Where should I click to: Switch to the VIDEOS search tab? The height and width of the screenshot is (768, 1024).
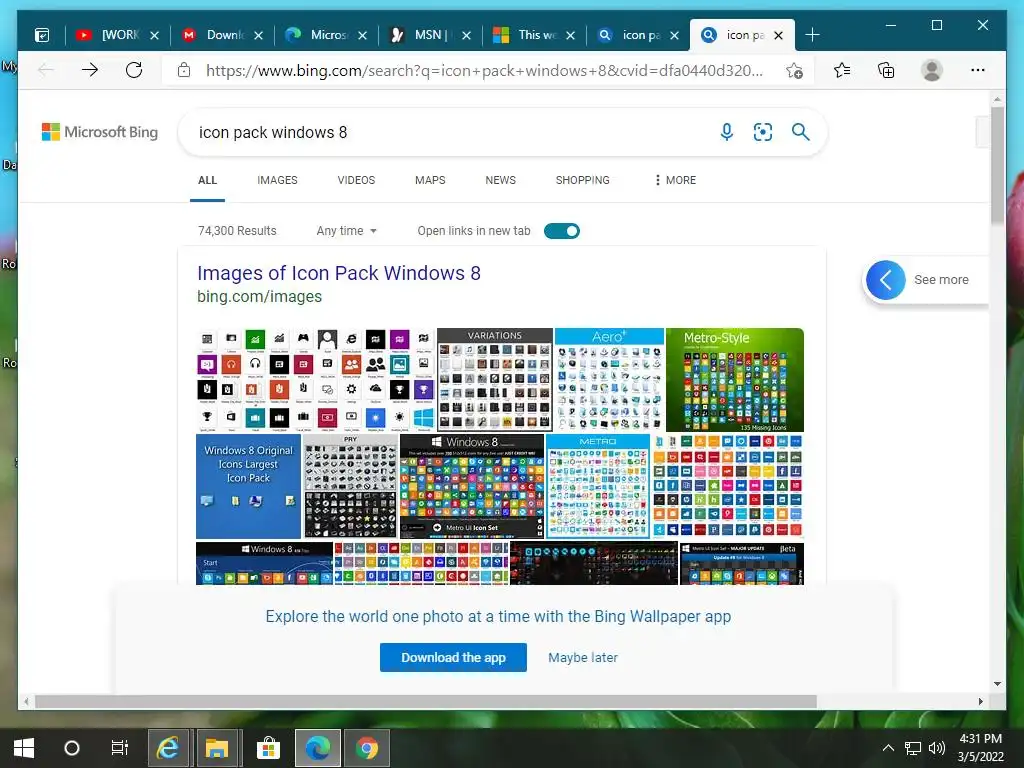pos(356,180)
